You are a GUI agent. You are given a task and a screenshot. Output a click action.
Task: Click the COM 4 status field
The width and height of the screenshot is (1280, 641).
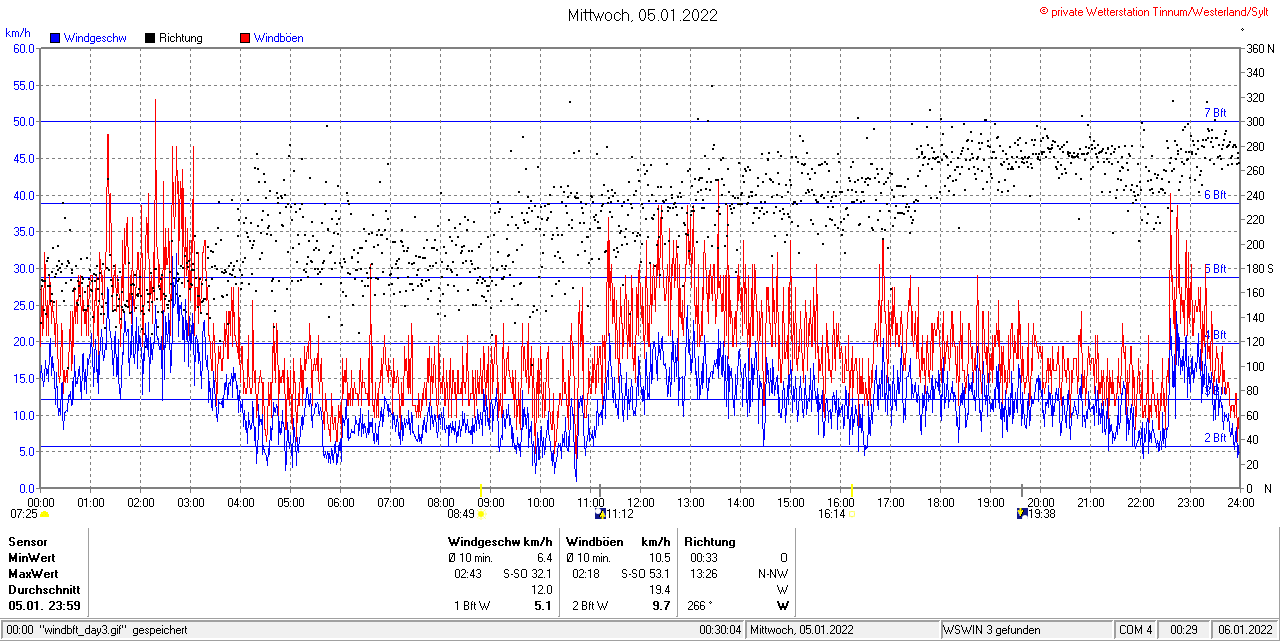click(1136, 630)
